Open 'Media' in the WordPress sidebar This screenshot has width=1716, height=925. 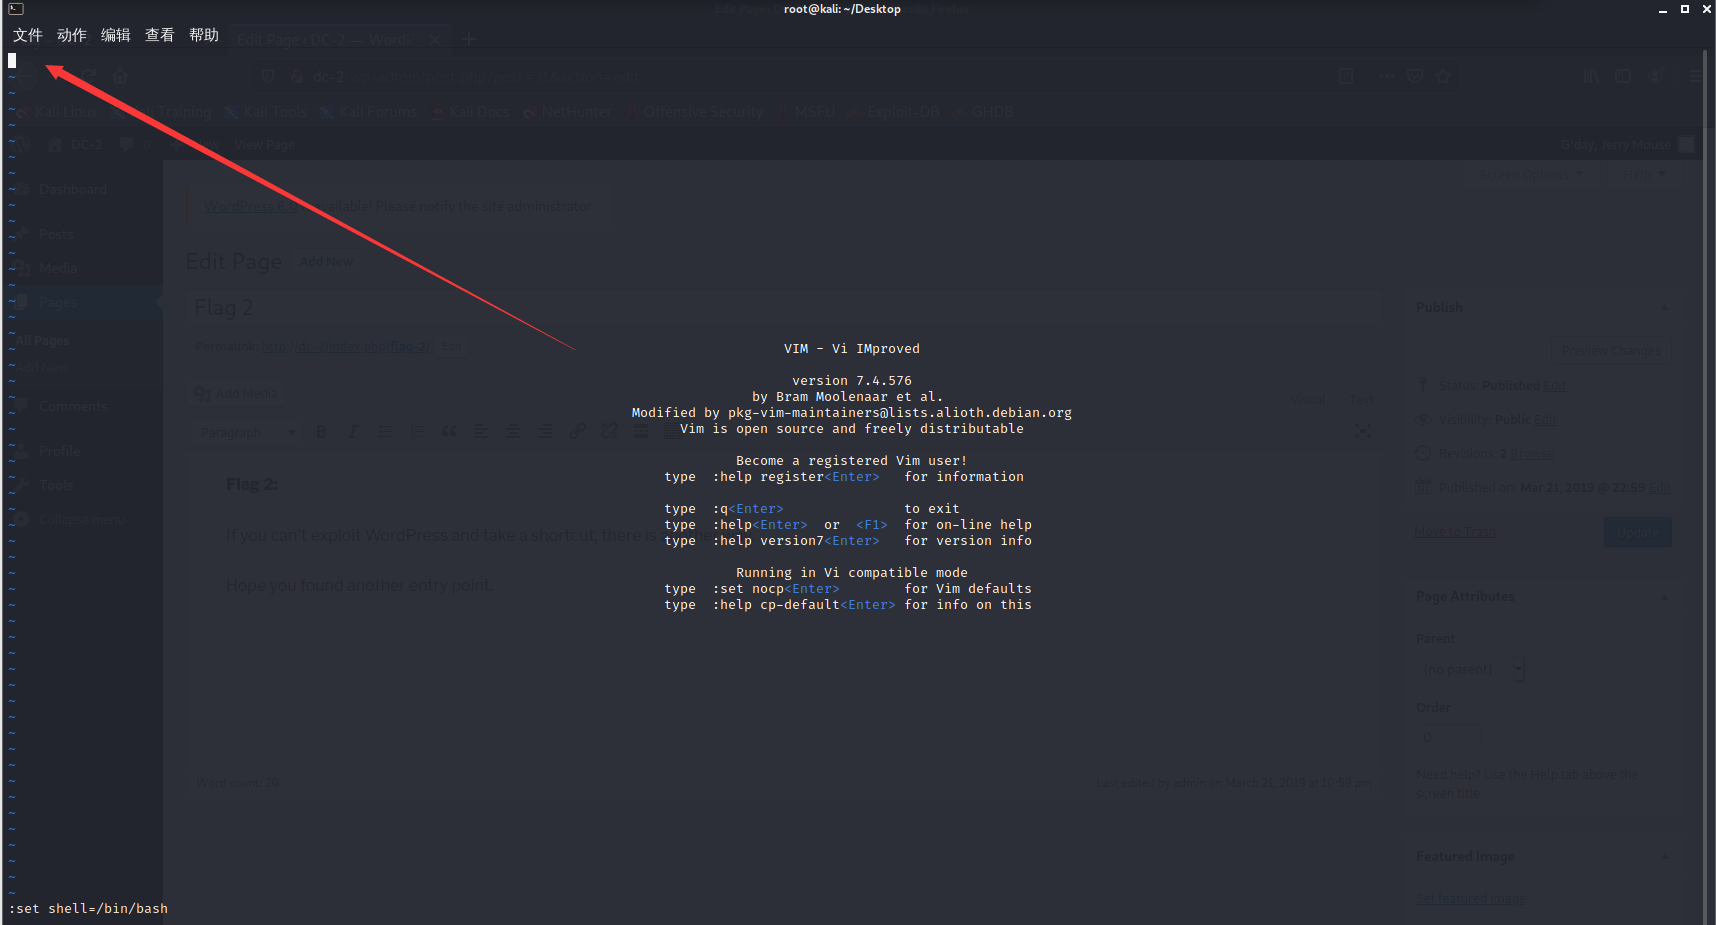(x=58, y=268)
